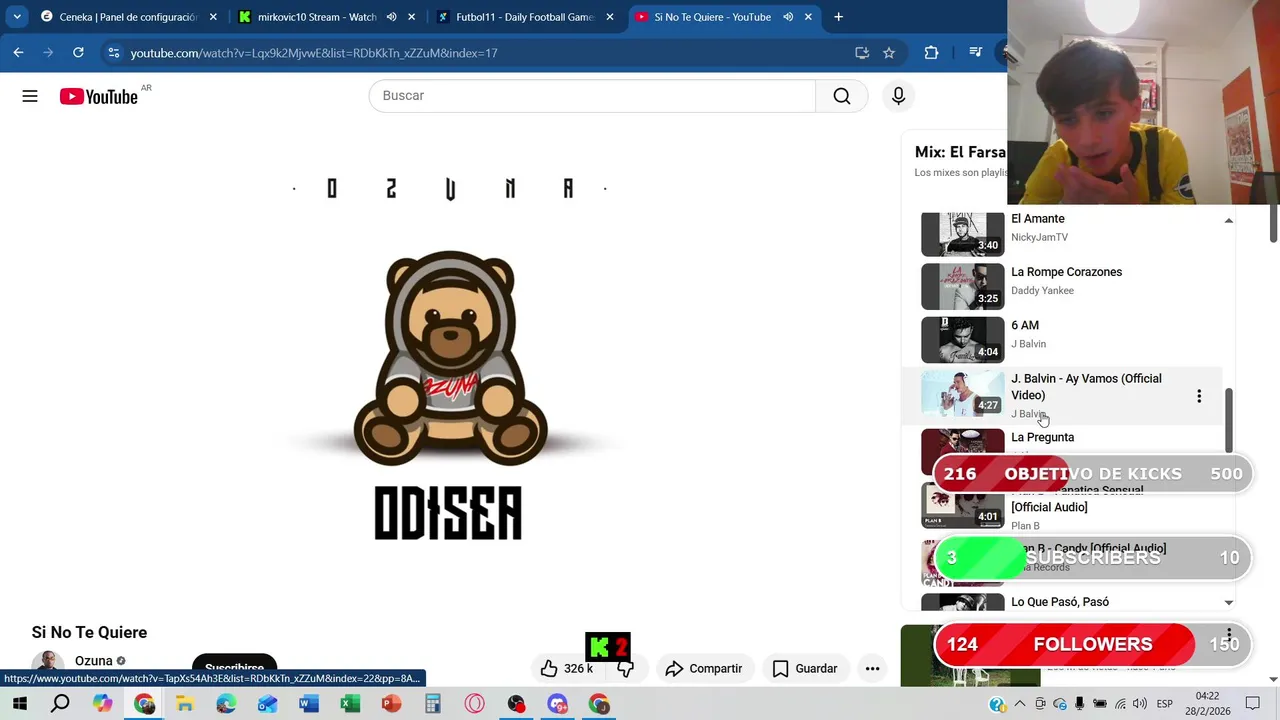Select Lo Que Pasó, Pasó in playlist
This screenshot has height=720, width=1280.
click(1060, 602)
